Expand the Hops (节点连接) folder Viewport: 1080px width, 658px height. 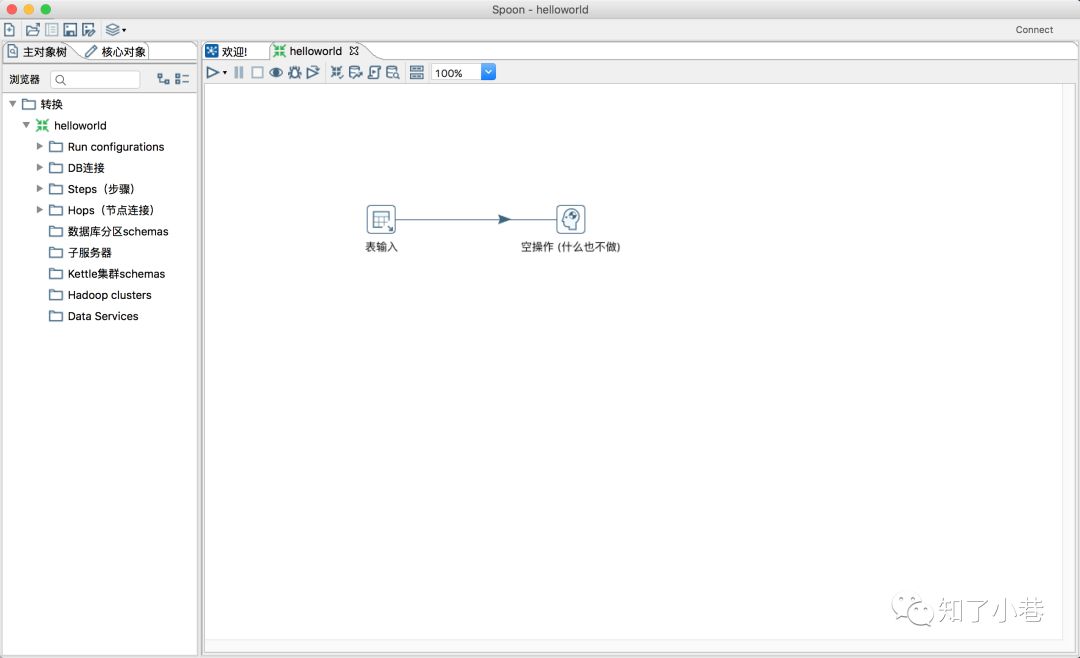click(39, 210)
